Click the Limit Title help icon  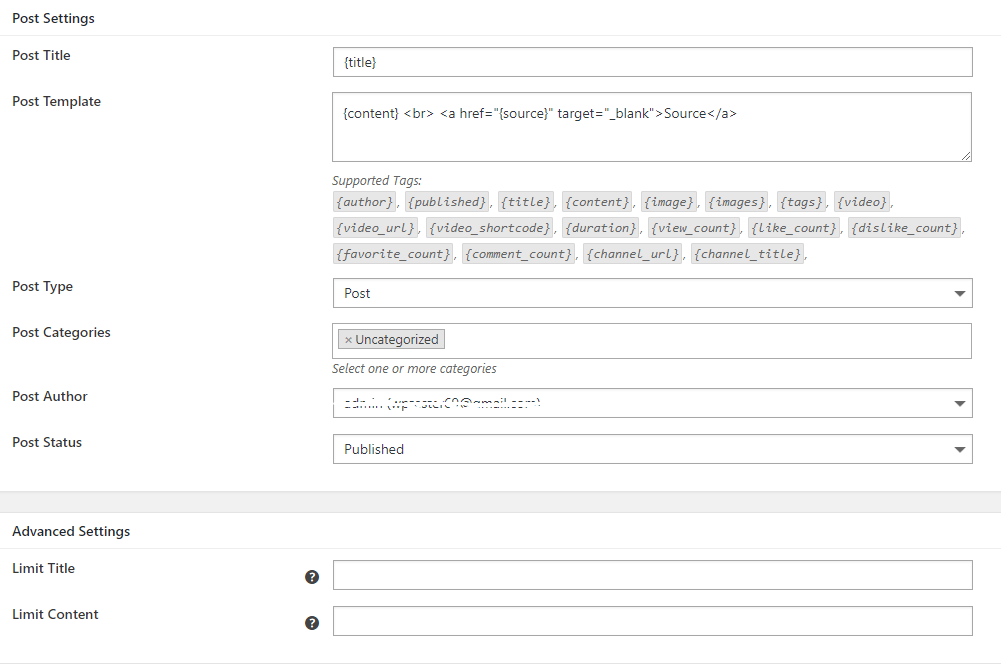(312, 577)
